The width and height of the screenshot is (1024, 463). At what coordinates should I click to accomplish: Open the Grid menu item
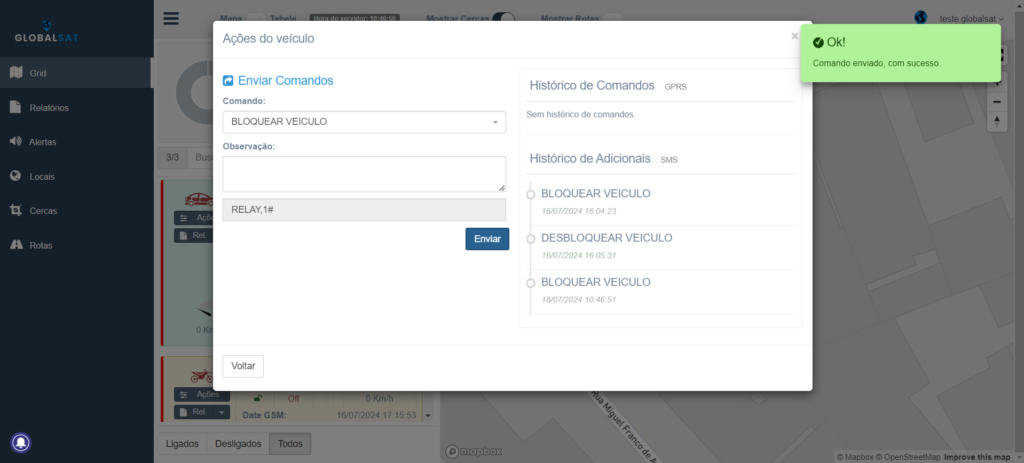(x=76, y=73)
